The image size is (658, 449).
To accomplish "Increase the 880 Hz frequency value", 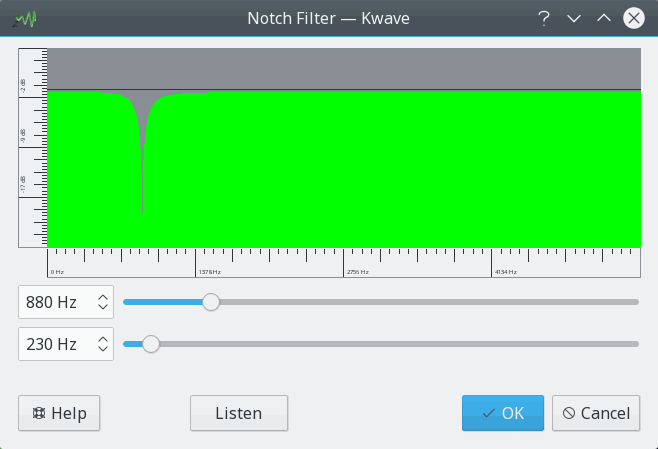I will (x=103, y=297).
